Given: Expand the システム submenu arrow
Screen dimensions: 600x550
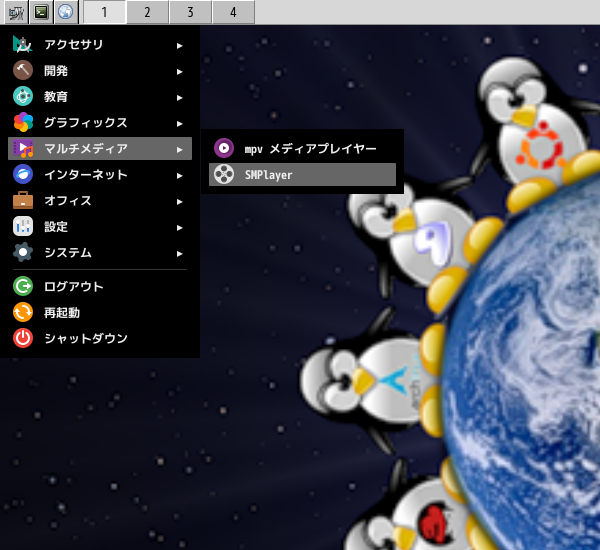Looking at the screenshot, I should click(x=179, y=254).
